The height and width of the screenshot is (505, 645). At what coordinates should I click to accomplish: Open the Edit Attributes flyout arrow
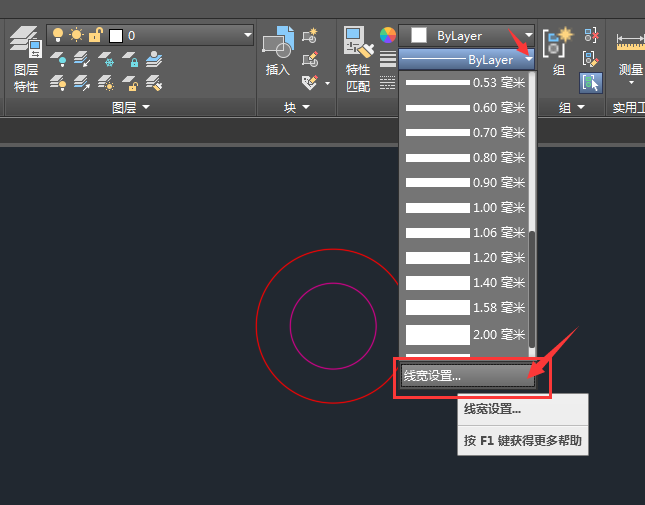[327, 83]
